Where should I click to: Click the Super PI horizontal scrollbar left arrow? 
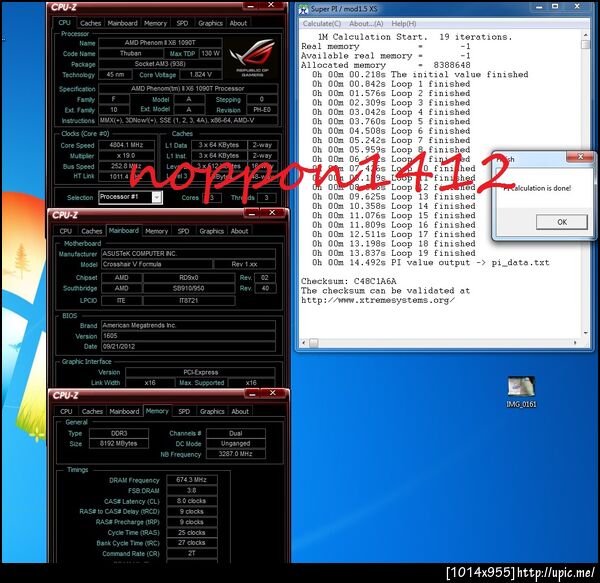303,343
